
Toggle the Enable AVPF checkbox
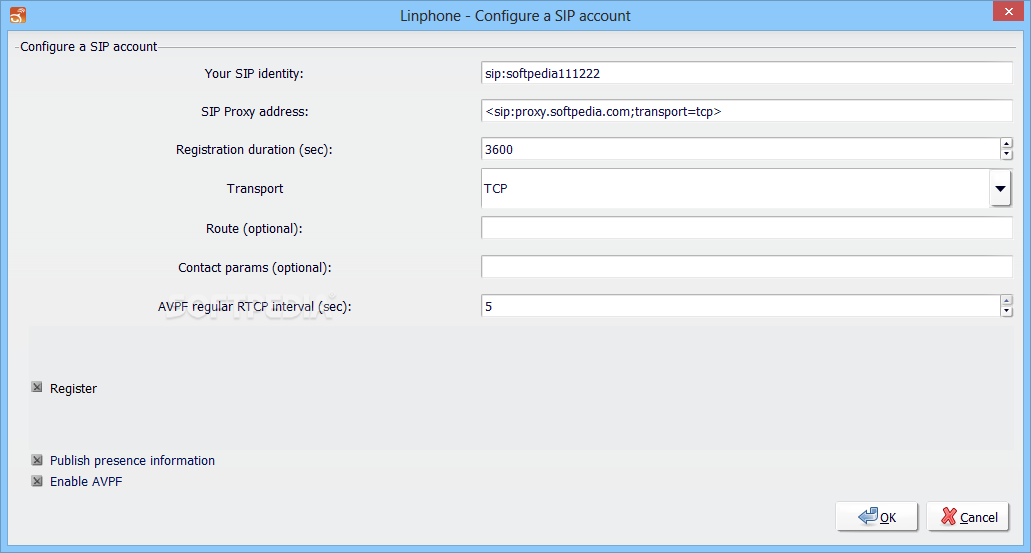tap(37, 481)
